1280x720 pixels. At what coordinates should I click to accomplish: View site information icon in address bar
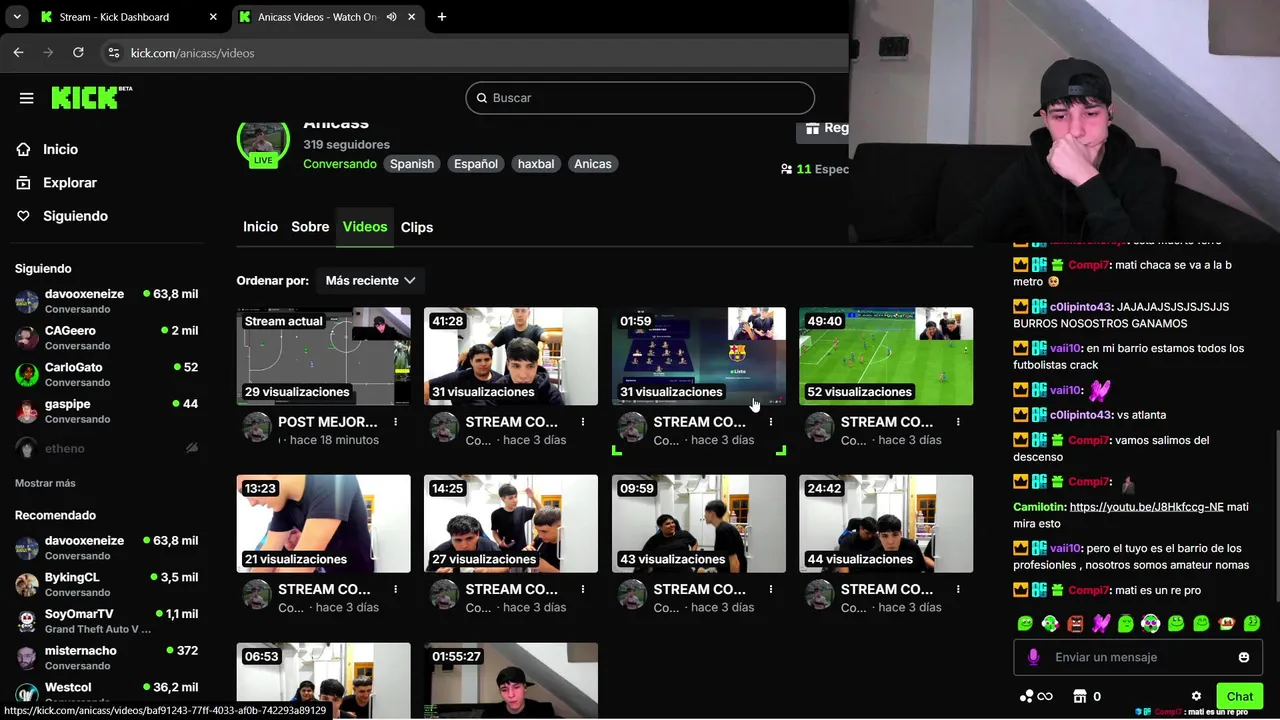(x=113, y=53)
